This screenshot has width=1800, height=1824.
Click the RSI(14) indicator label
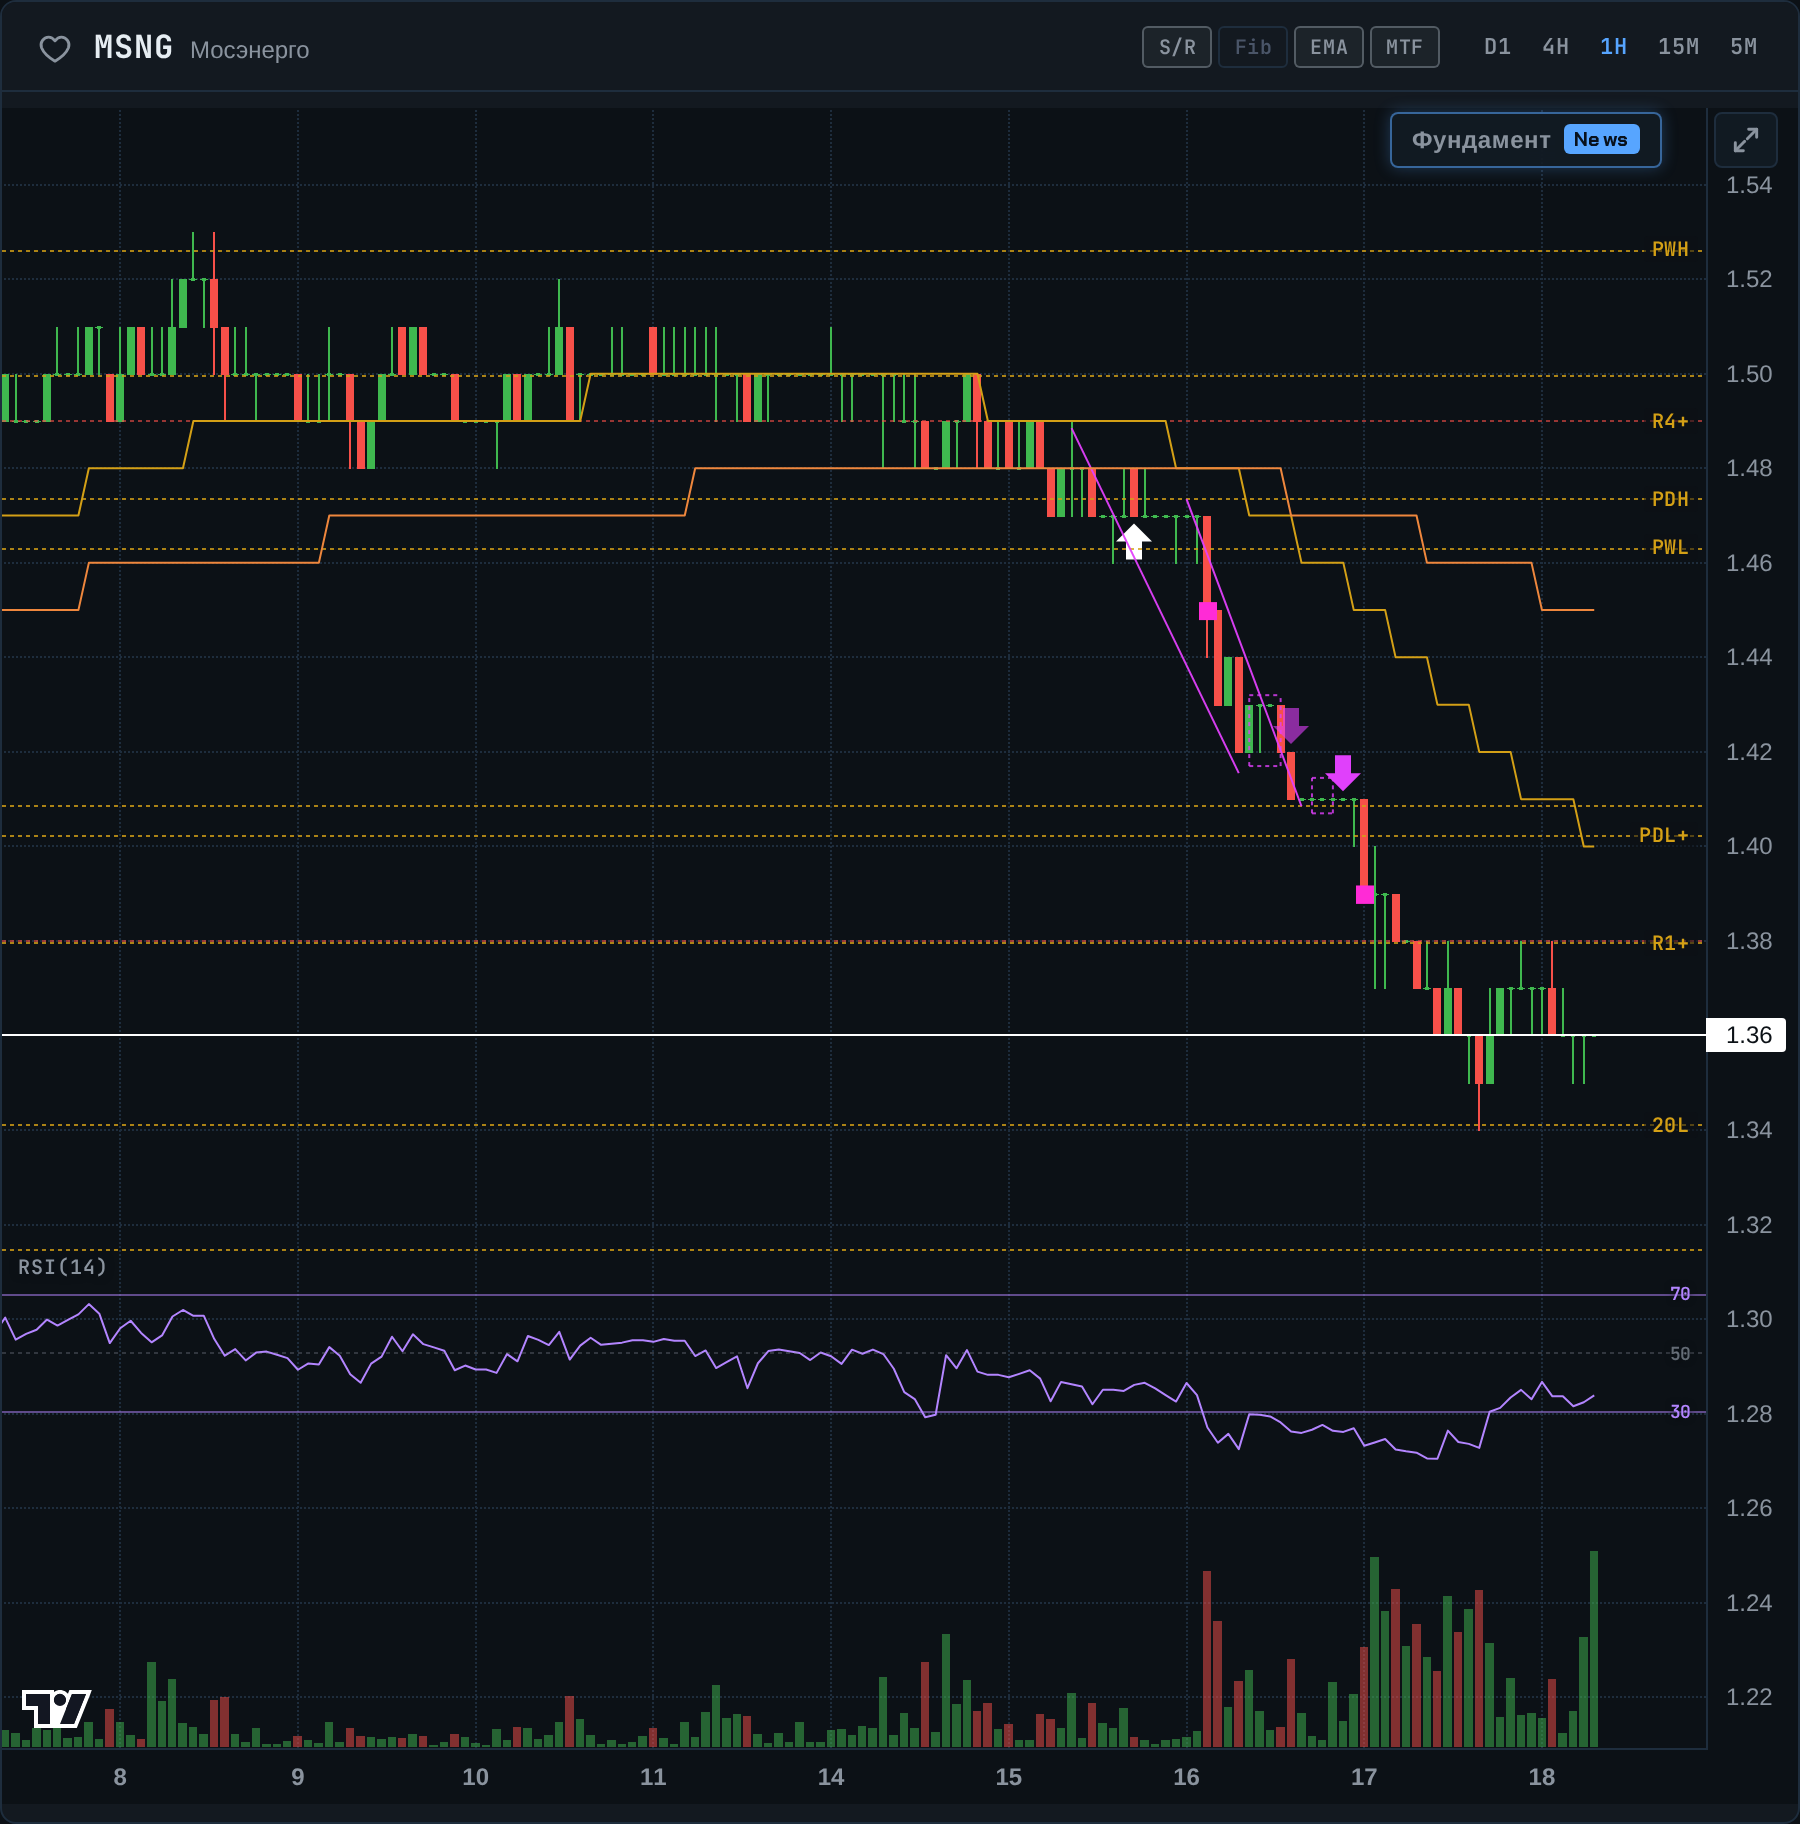(x=62, y=1267)
